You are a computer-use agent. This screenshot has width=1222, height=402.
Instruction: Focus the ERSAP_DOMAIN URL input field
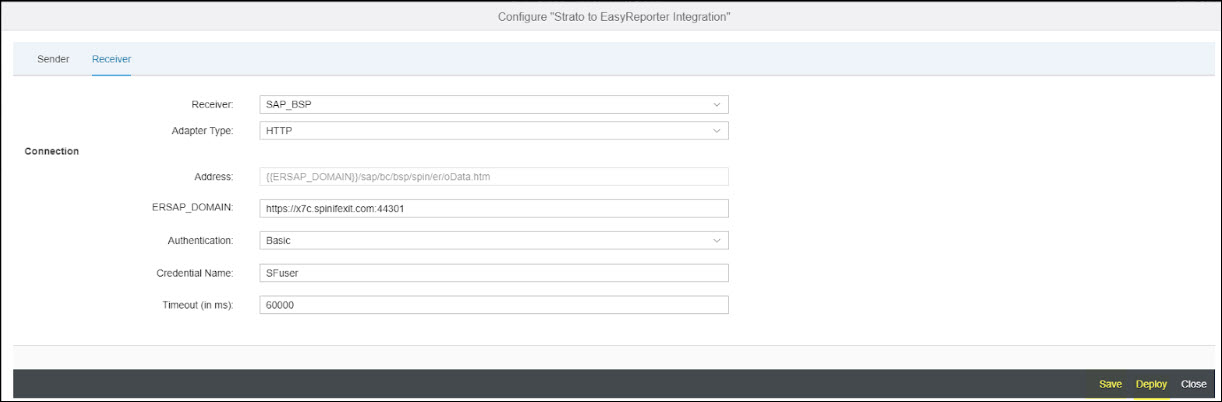[493, 209]
